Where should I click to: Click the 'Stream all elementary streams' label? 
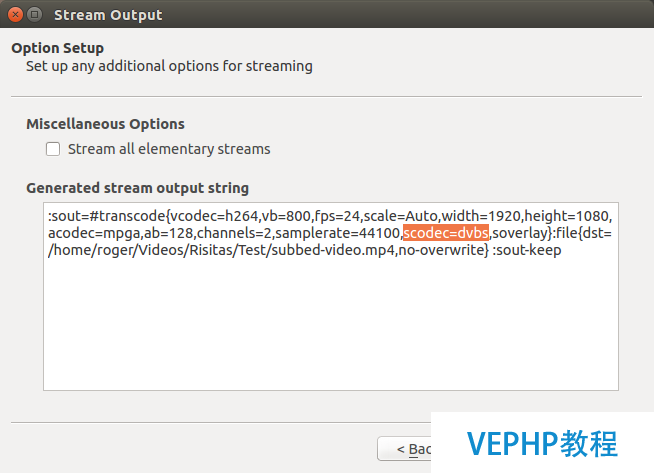[169, 149]
